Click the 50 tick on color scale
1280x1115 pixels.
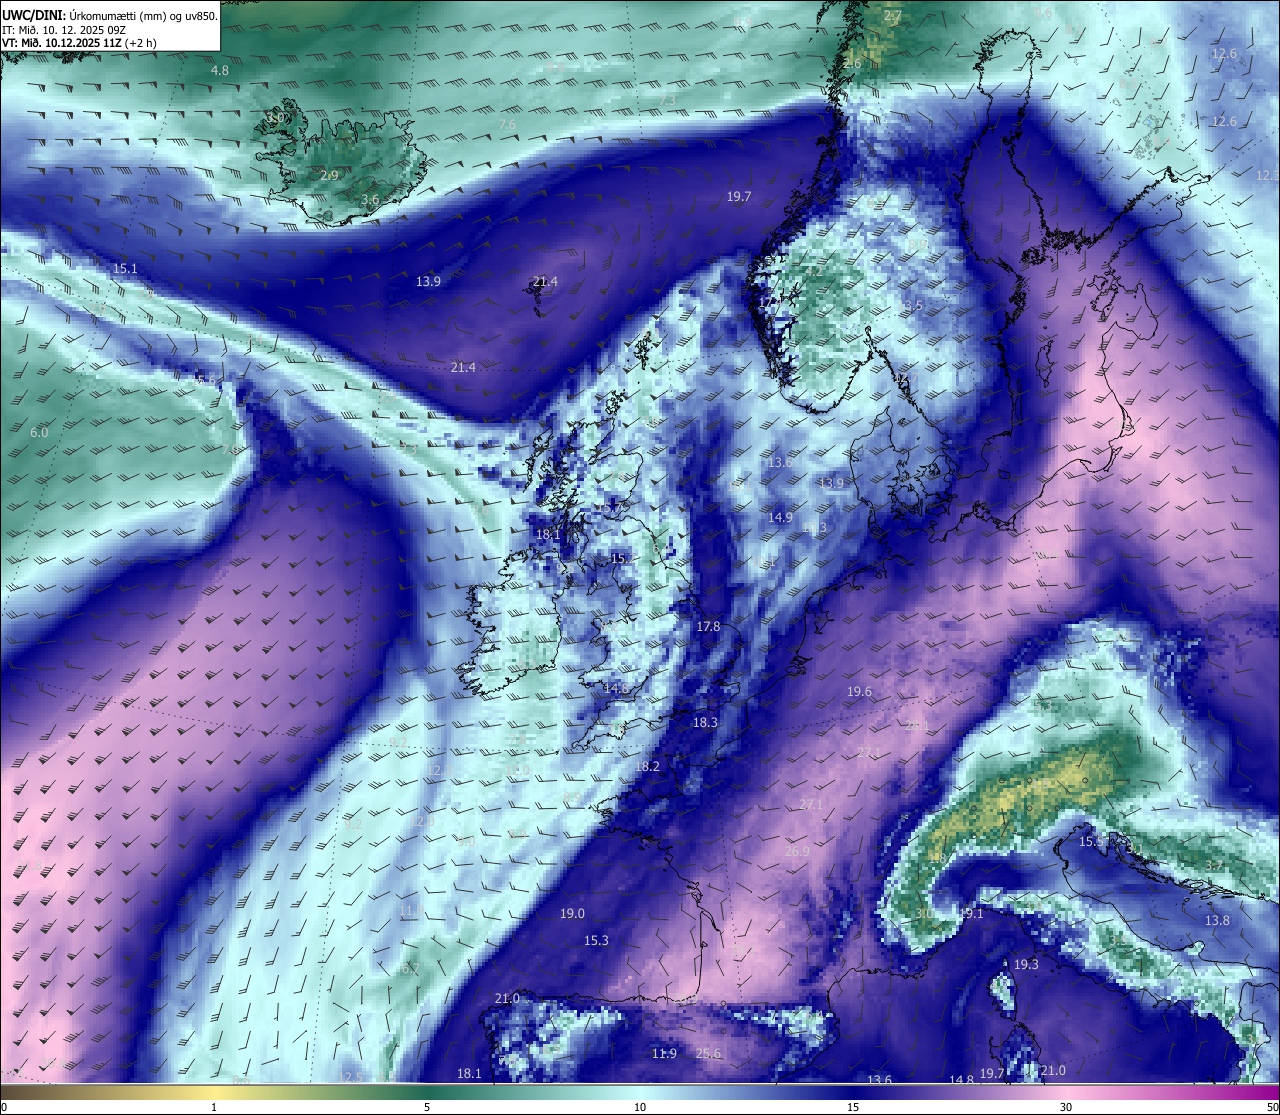(x=1272, y=1107)
